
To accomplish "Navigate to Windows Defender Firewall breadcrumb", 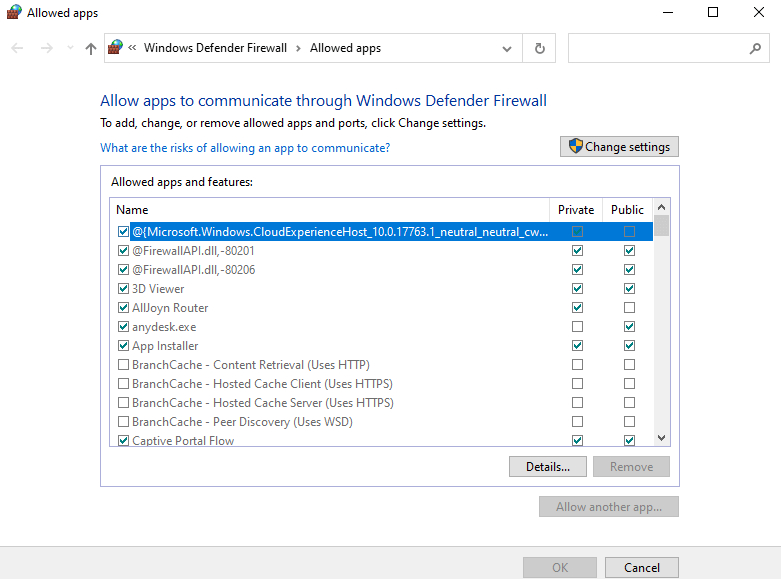I will (x=215, y=48).
